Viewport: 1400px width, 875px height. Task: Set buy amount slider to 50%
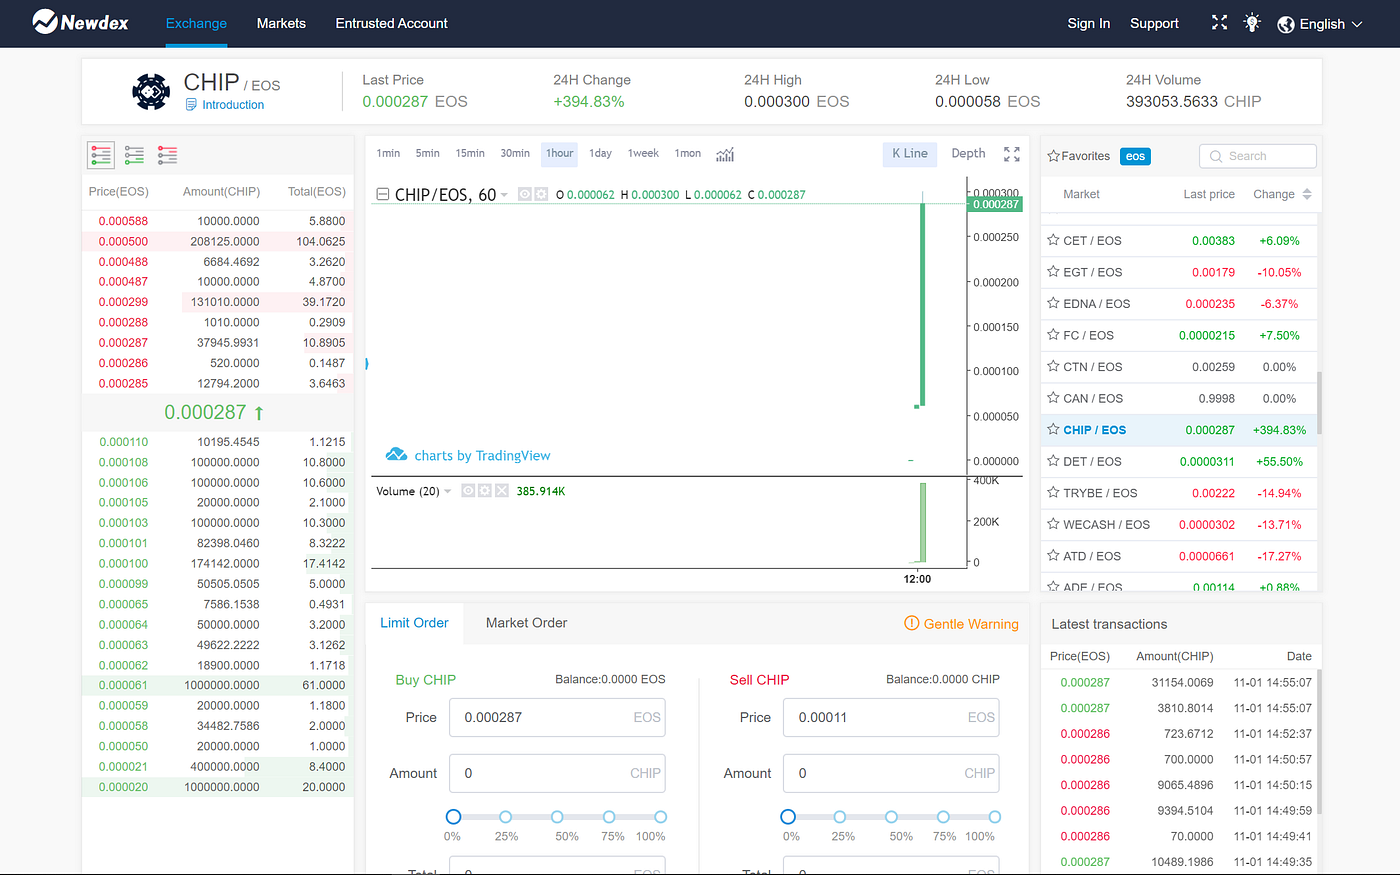[557, 817]
